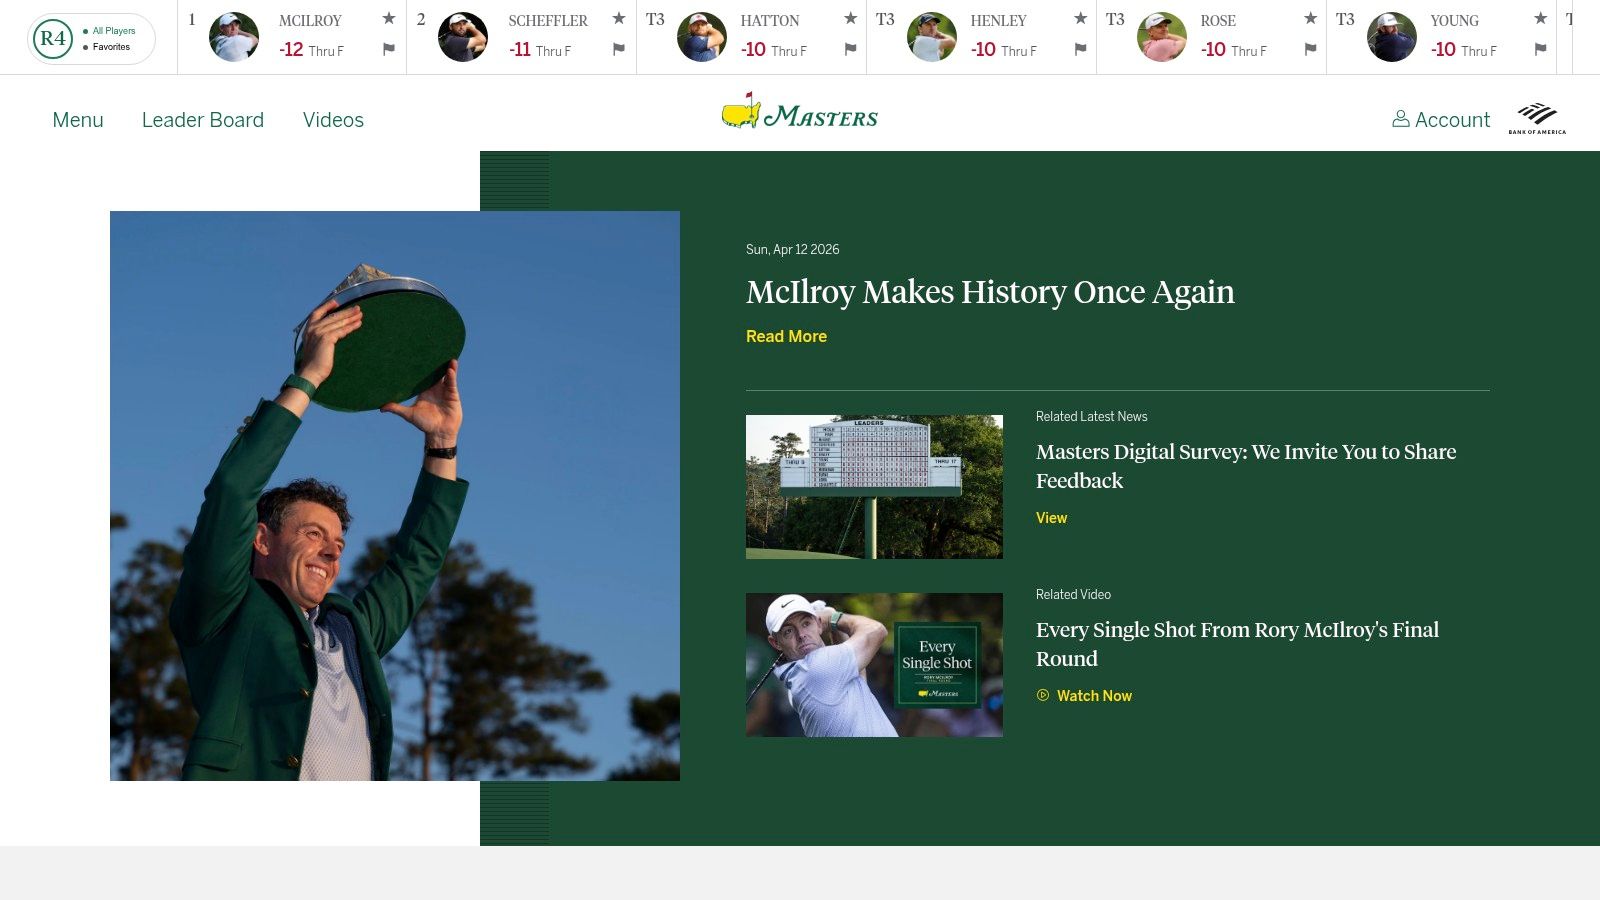The height and width of the screenshot is (900, 1600).
Task: Favorite McIlroy with the star icon
Action: [x=389, y=18]
